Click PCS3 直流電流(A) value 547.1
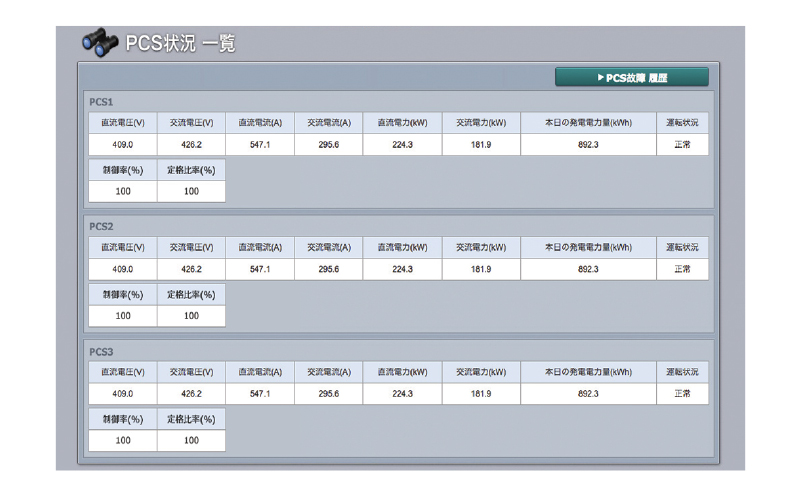800x500 pixels. [260, 394]
